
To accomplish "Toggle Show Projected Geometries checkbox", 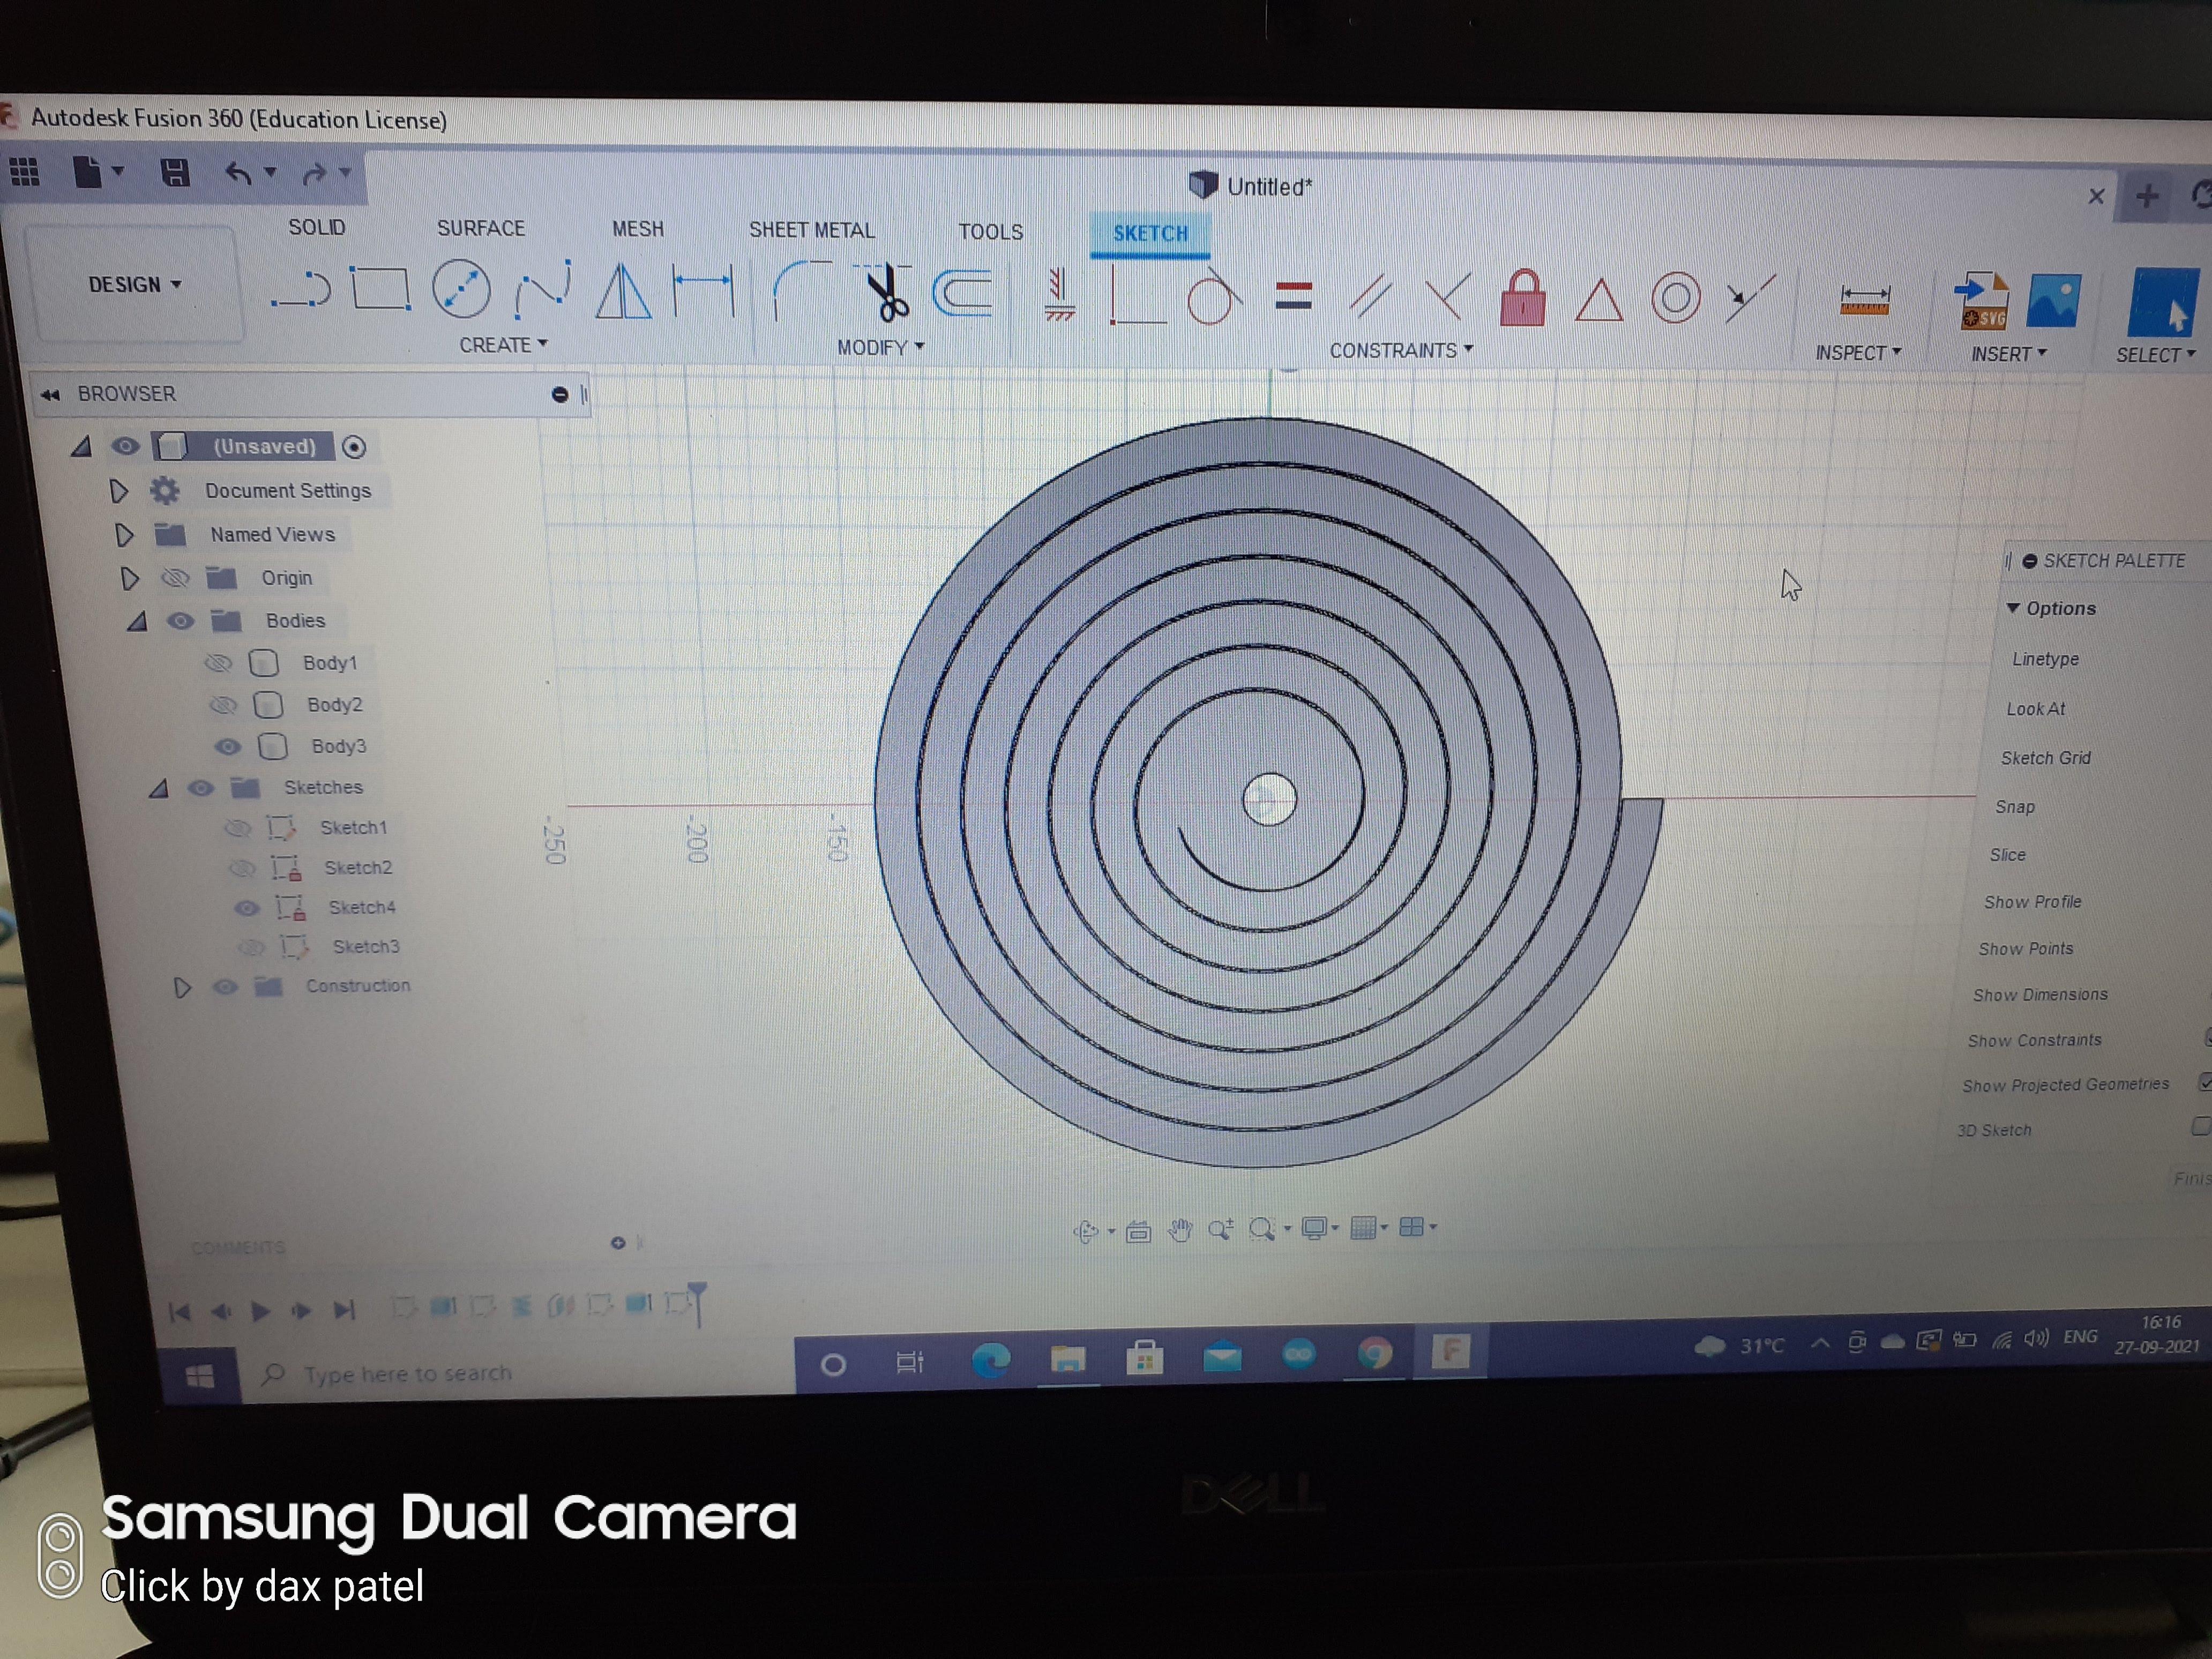I will 2204,1083.
